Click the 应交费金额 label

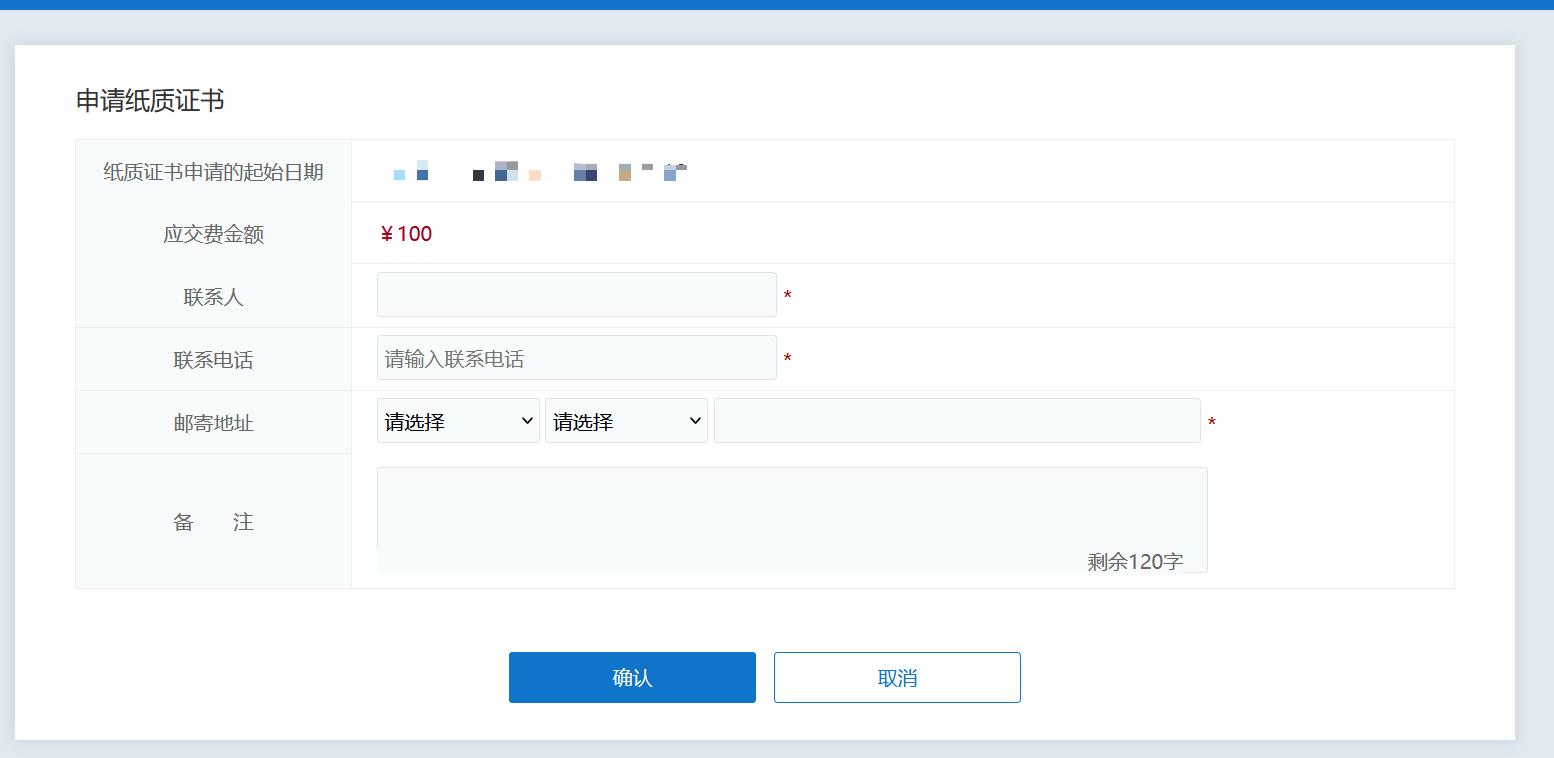pos(213,234)
